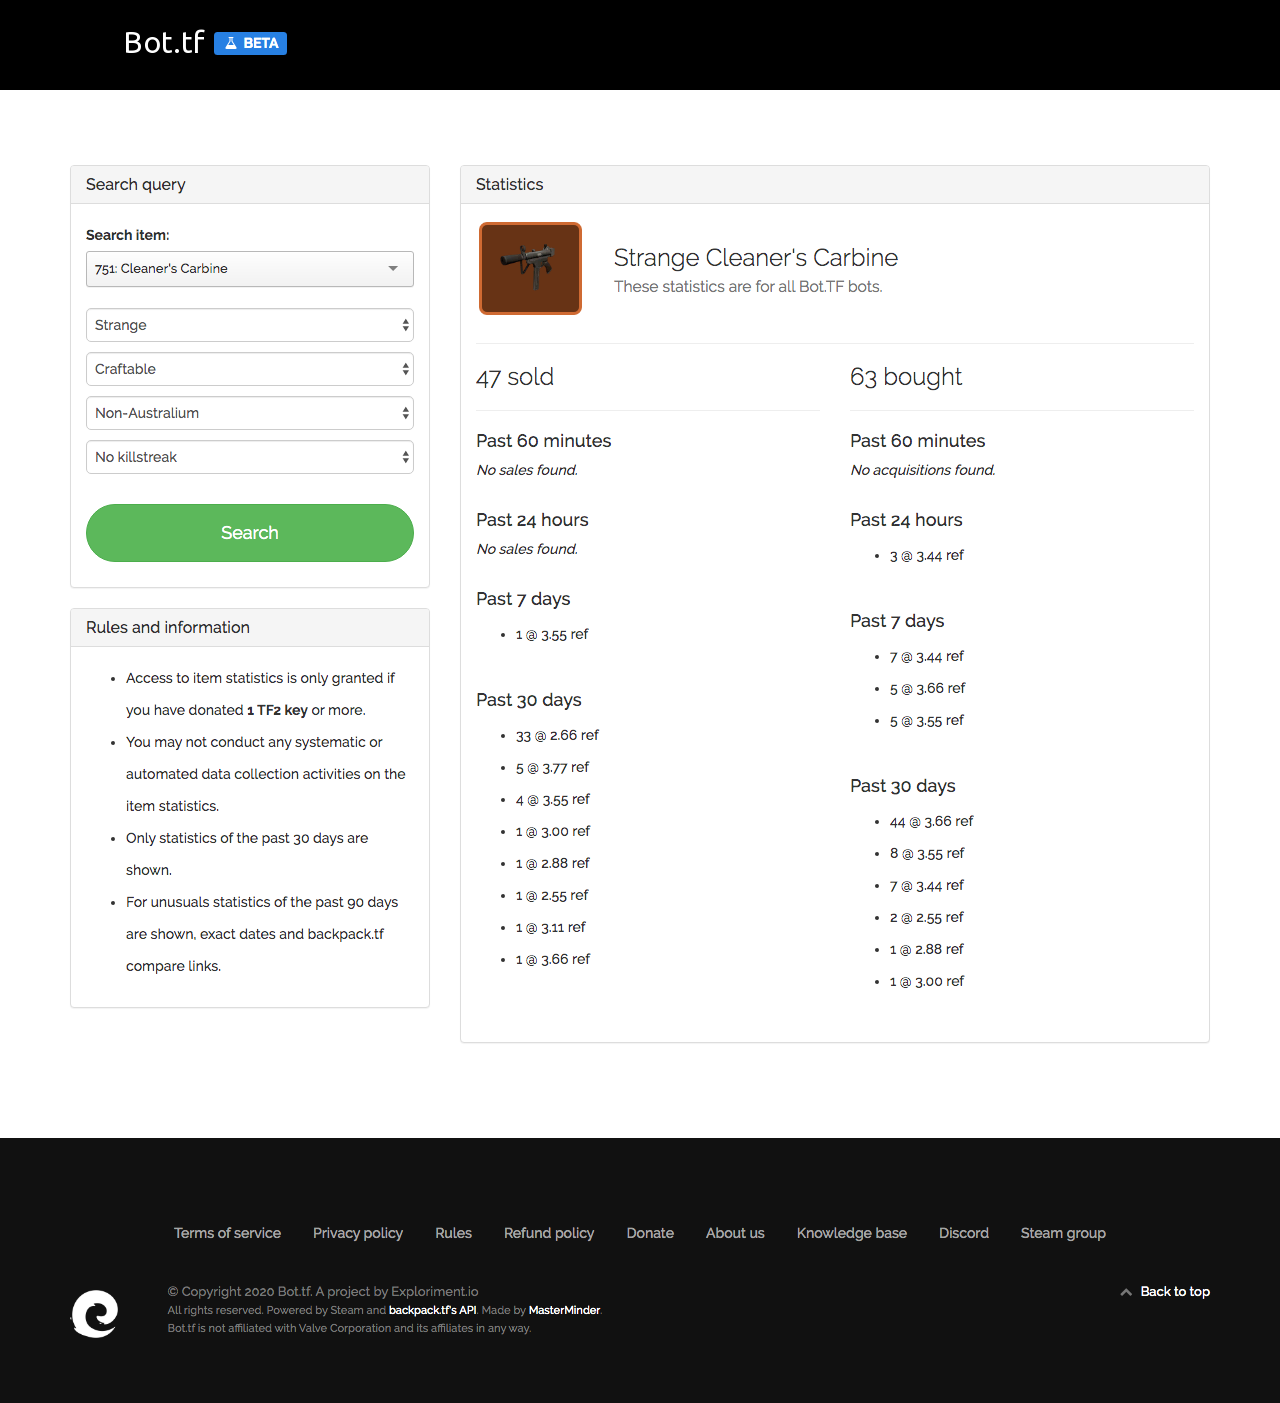The height and width of the screenshot is (1403, 1280).
Task: Click the '5 @ 3.66 ref' entry under Past 7 days
Action: pyautogui.click(x=927, y=688)
